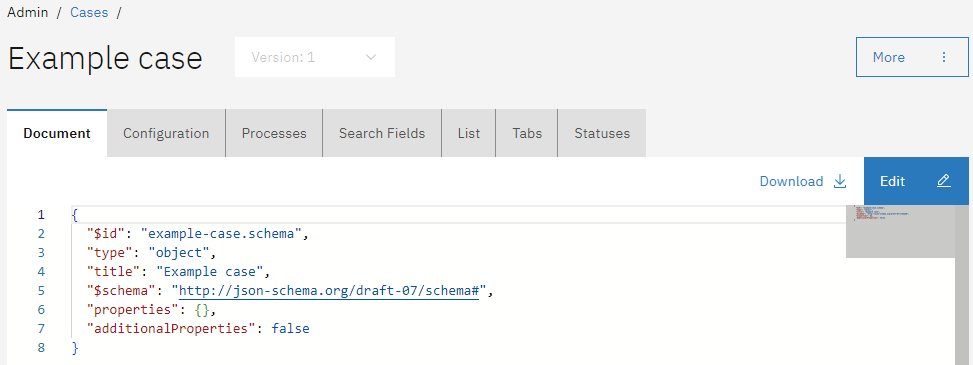Open the Version selector combo box
This screenshot has height=365, width=973.
(315, 57)
